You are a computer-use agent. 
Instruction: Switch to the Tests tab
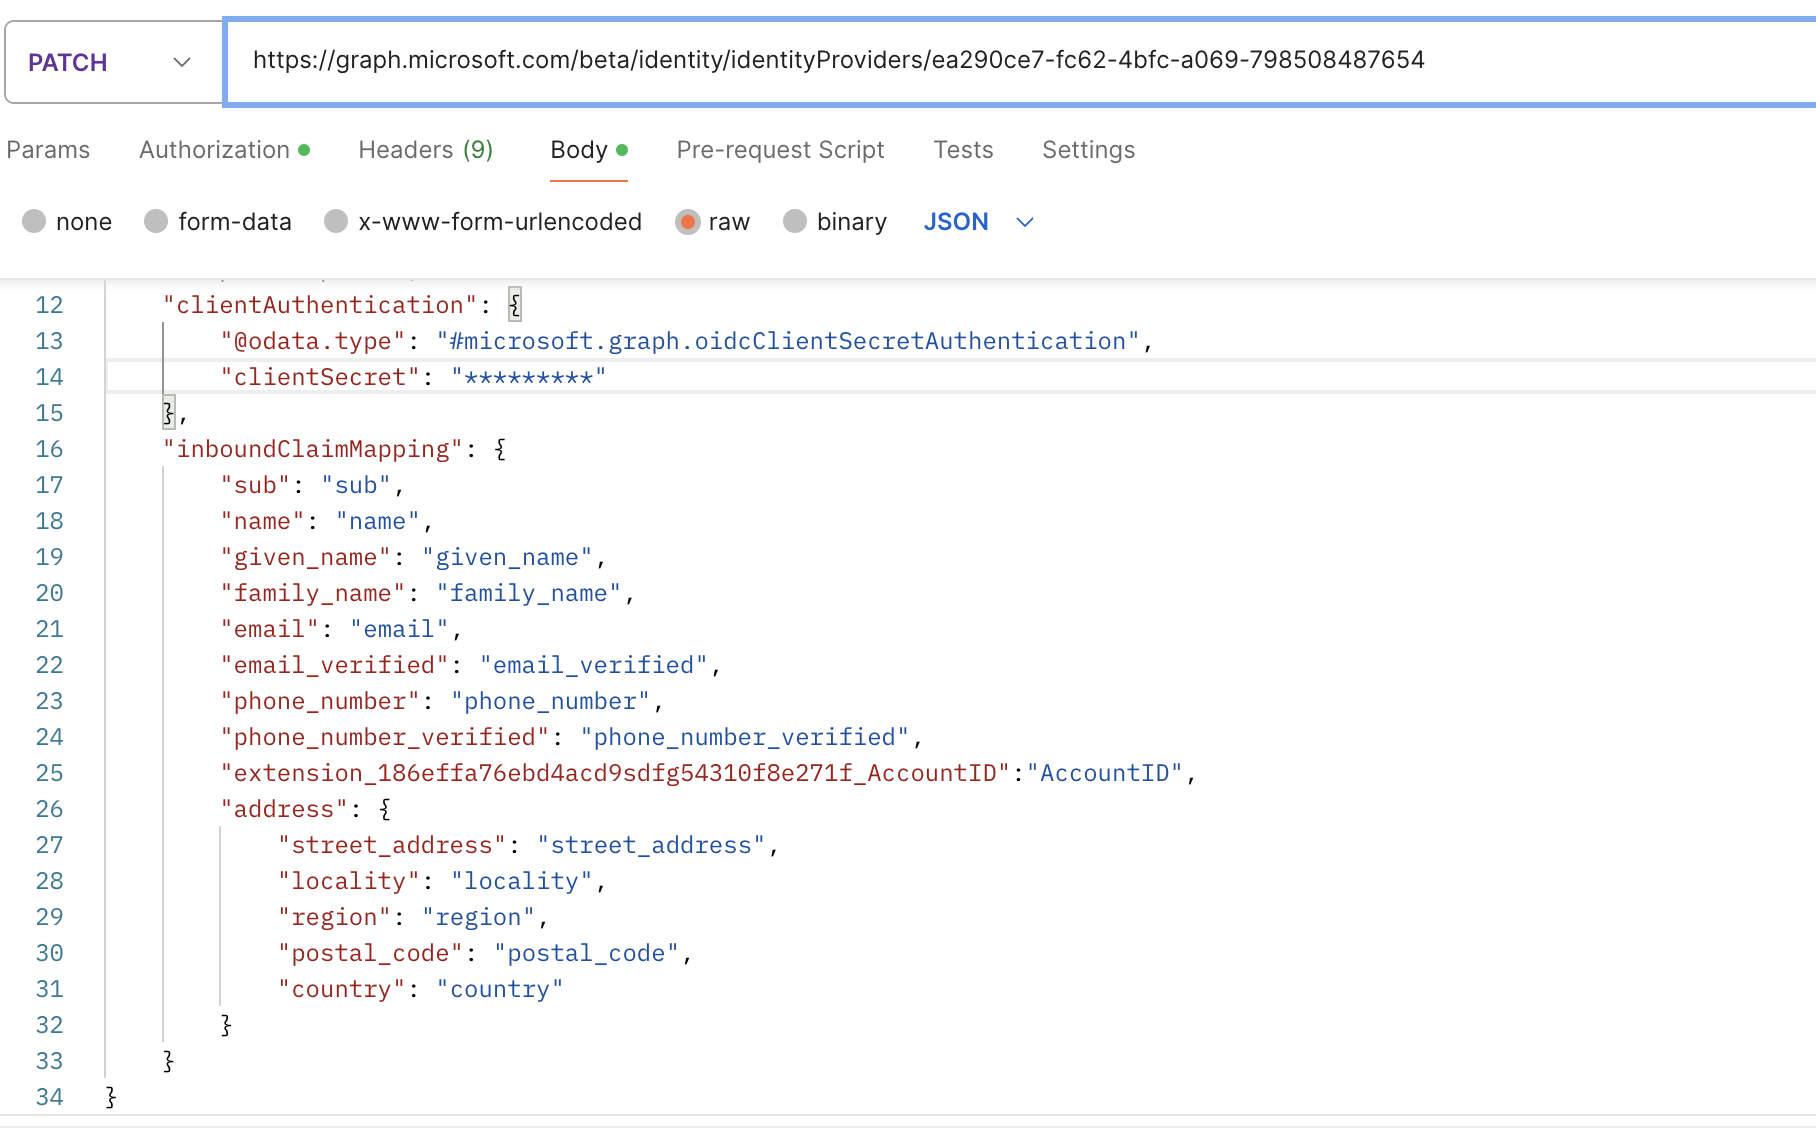(962, 150)
